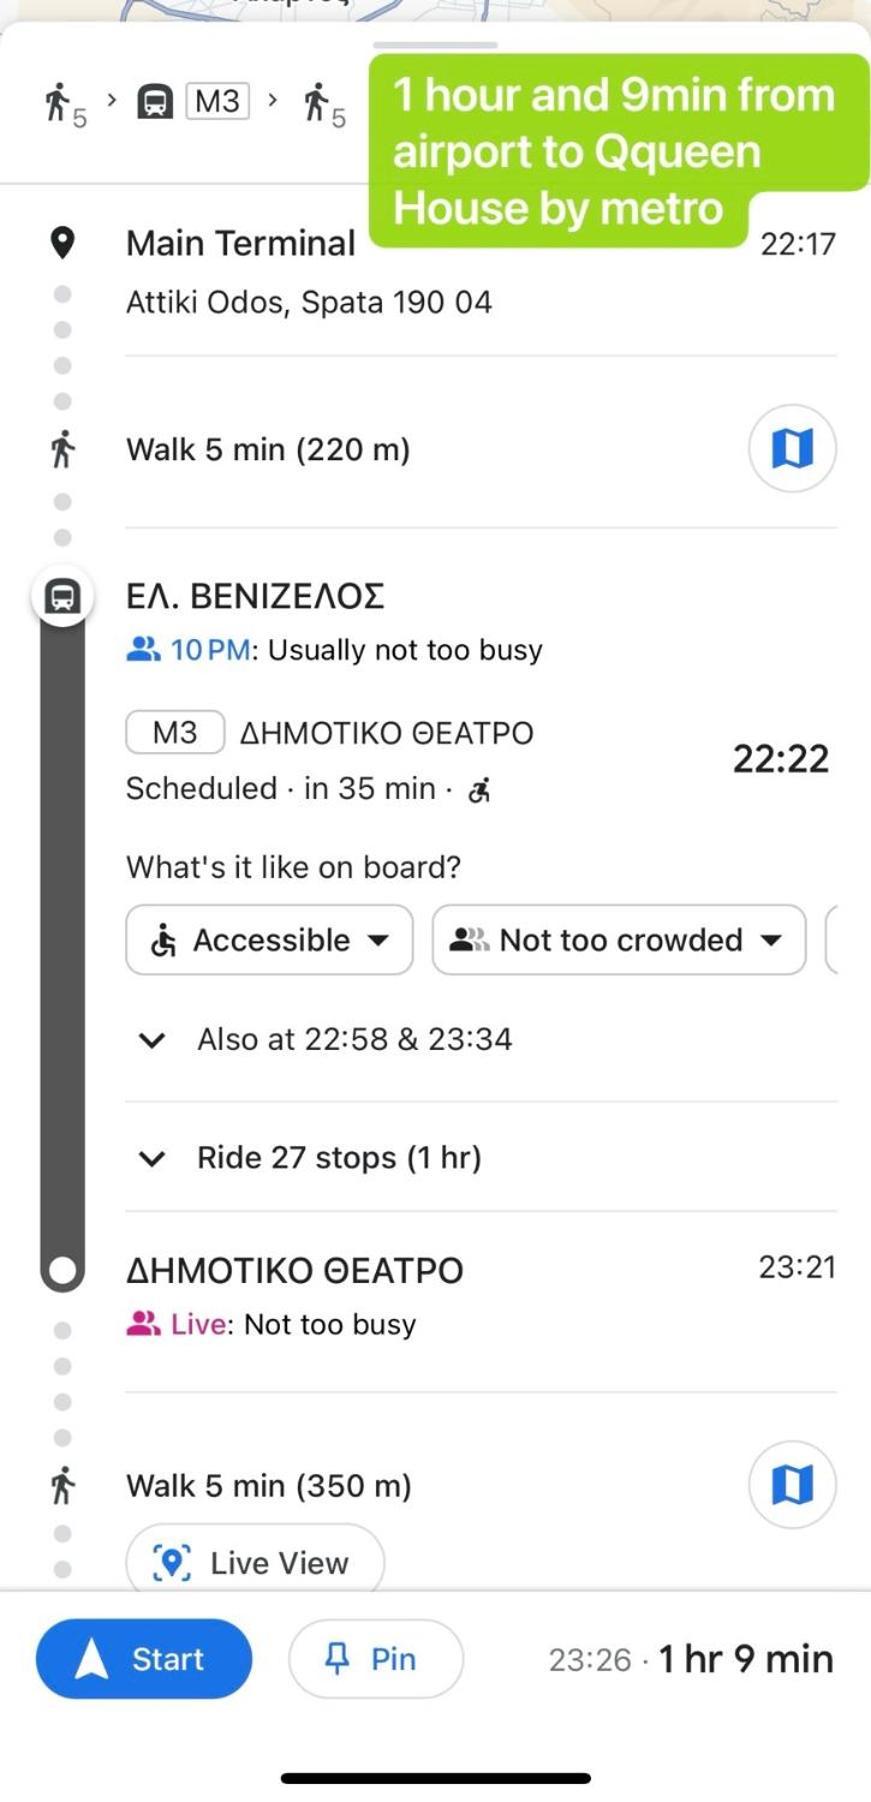This screenshot has height=1802, width=871.
Task: Tap the bus icon in the route summary header
Action: [x=154, y=101]
